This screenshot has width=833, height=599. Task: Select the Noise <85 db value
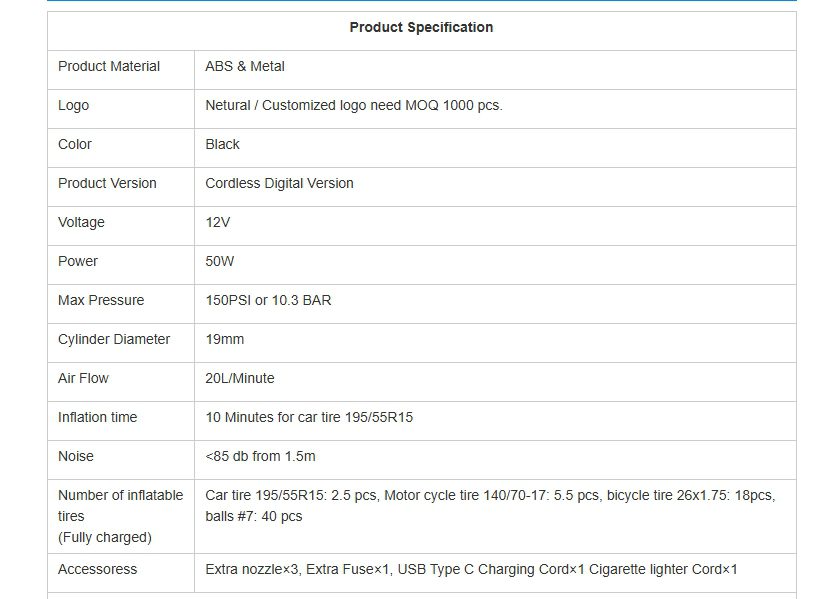260,456
